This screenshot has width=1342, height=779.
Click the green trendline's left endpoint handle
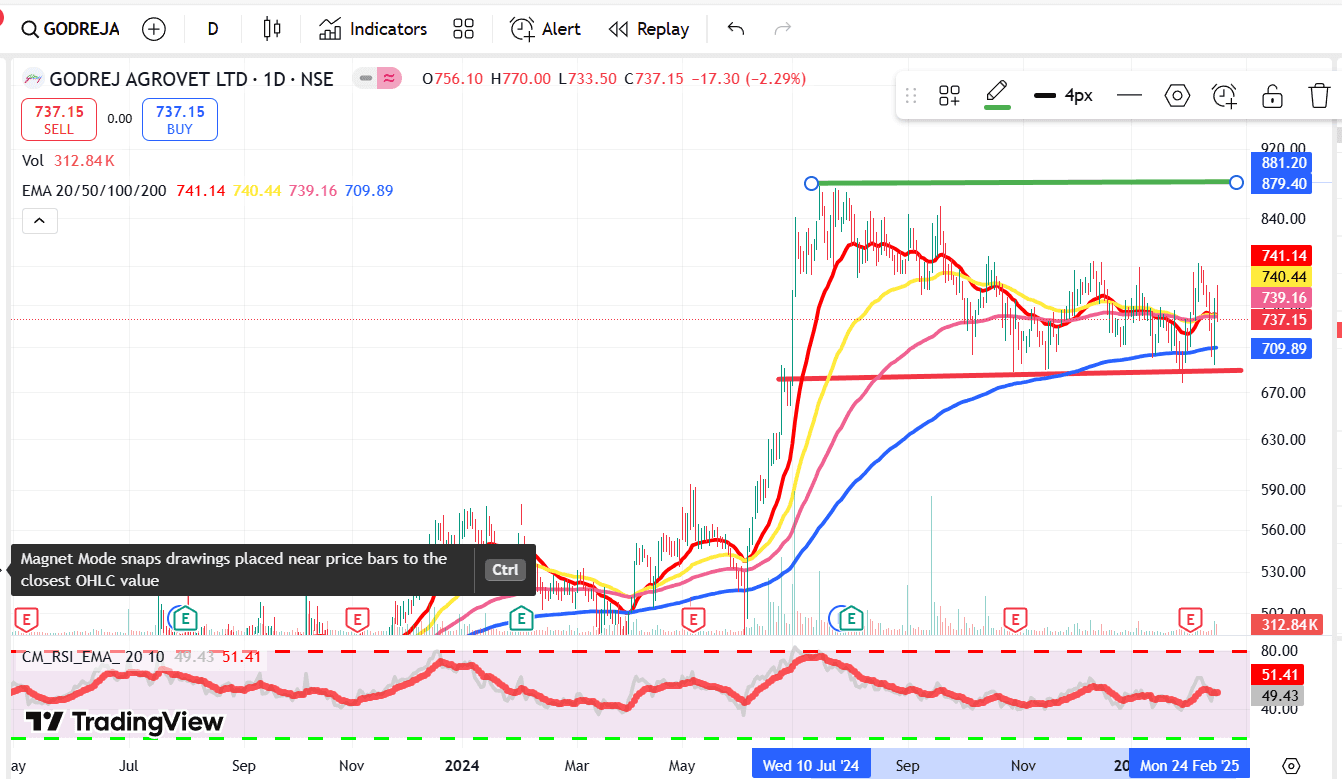coord(812,184)
